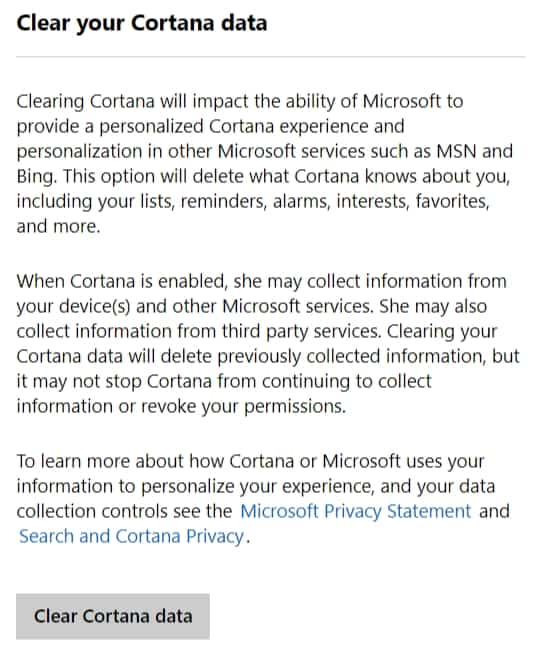This screenshot has width=542, height=655.
Task: Click the phrase 'personalize your experience'
Action: pyautogui.click(x=257, y=486)
